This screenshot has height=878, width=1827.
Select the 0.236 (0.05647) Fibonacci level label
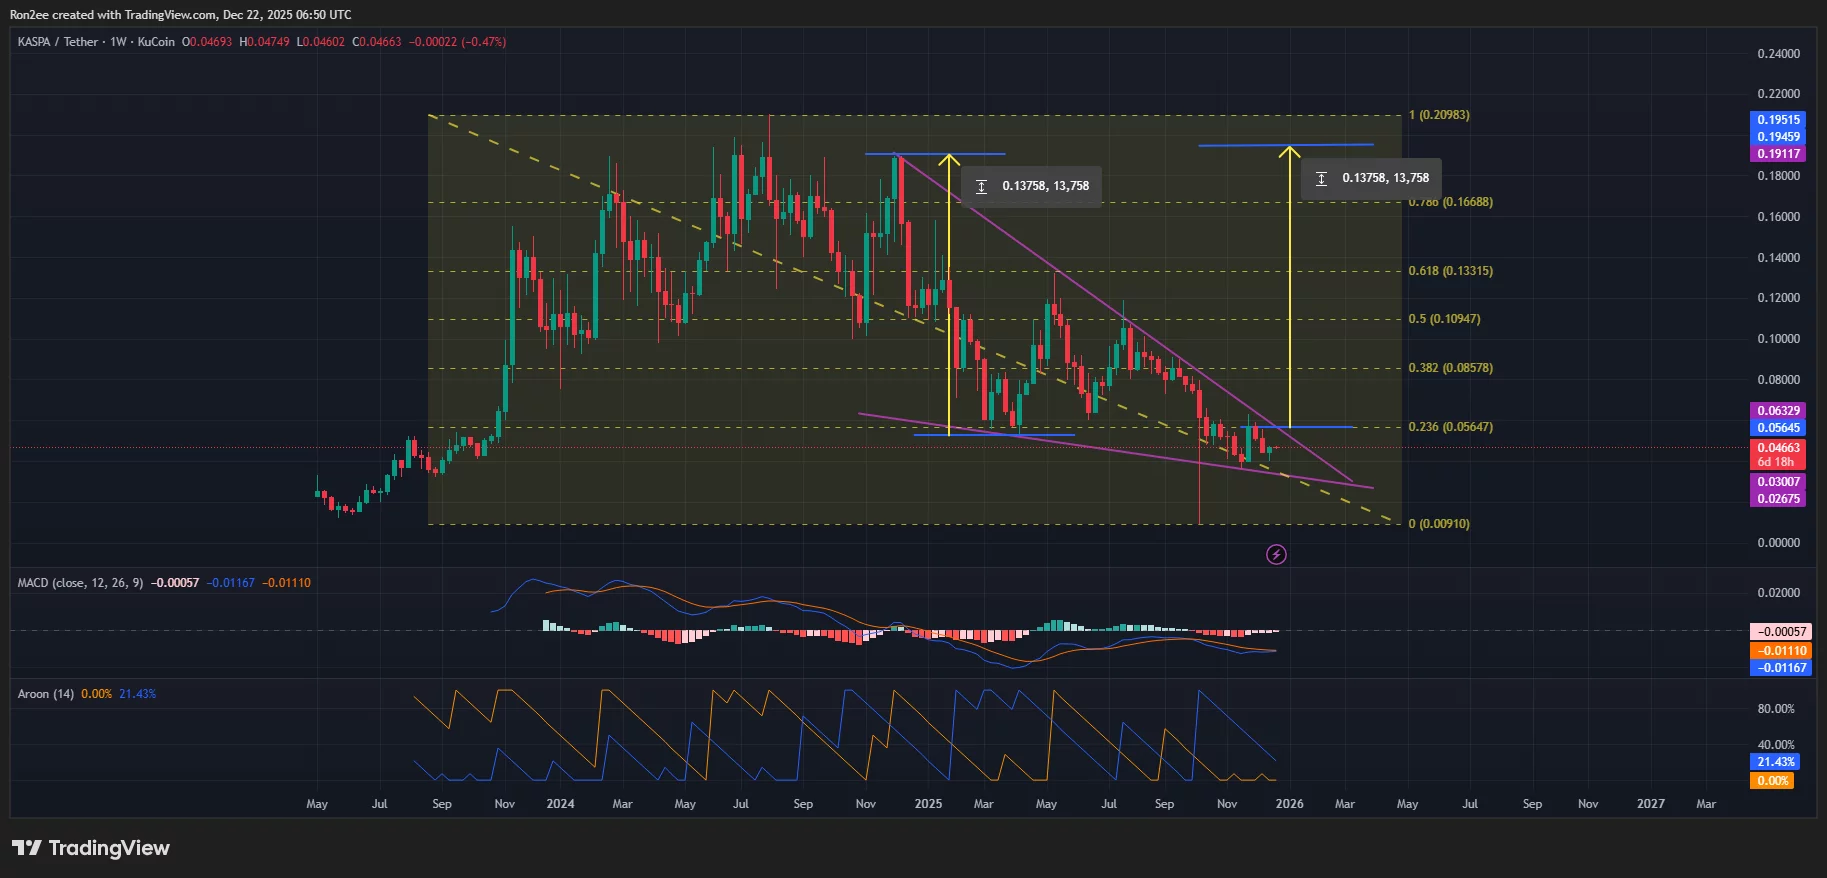tap(1450, 427)
